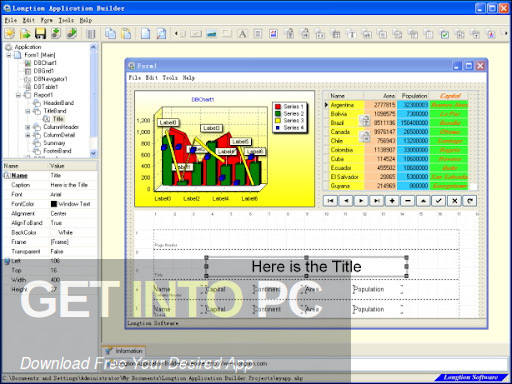The image size is (512, 384).
Task: Select the Argentina row in the grid
Action: pyautogui.click(x=398, y=105)
